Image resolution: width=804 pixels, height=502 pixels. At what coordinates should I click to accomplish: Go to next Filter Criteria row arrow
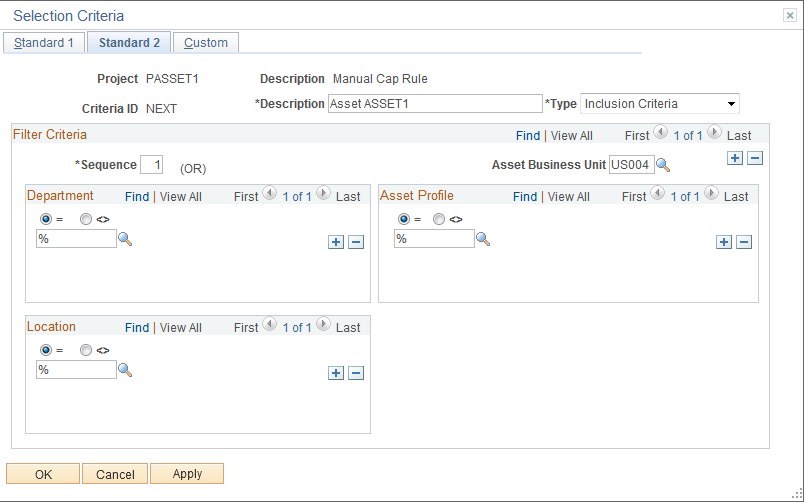714,133
